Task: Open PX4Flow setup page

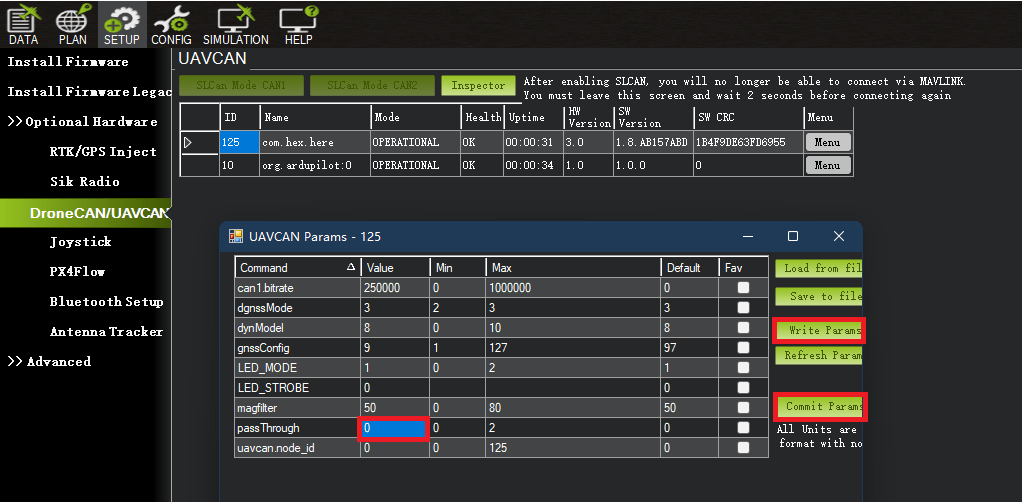Action: (x=77, y=272)
